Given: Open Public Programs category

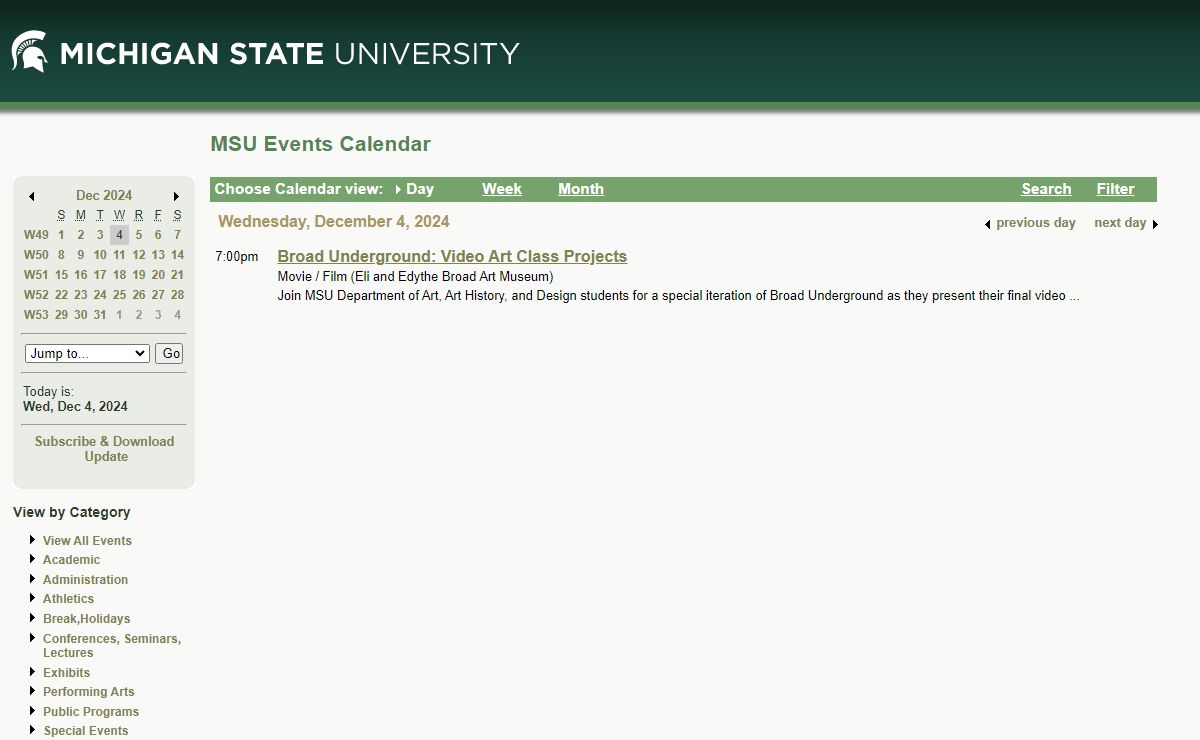Looking at the screenshot, I should (x=91, y=712).
